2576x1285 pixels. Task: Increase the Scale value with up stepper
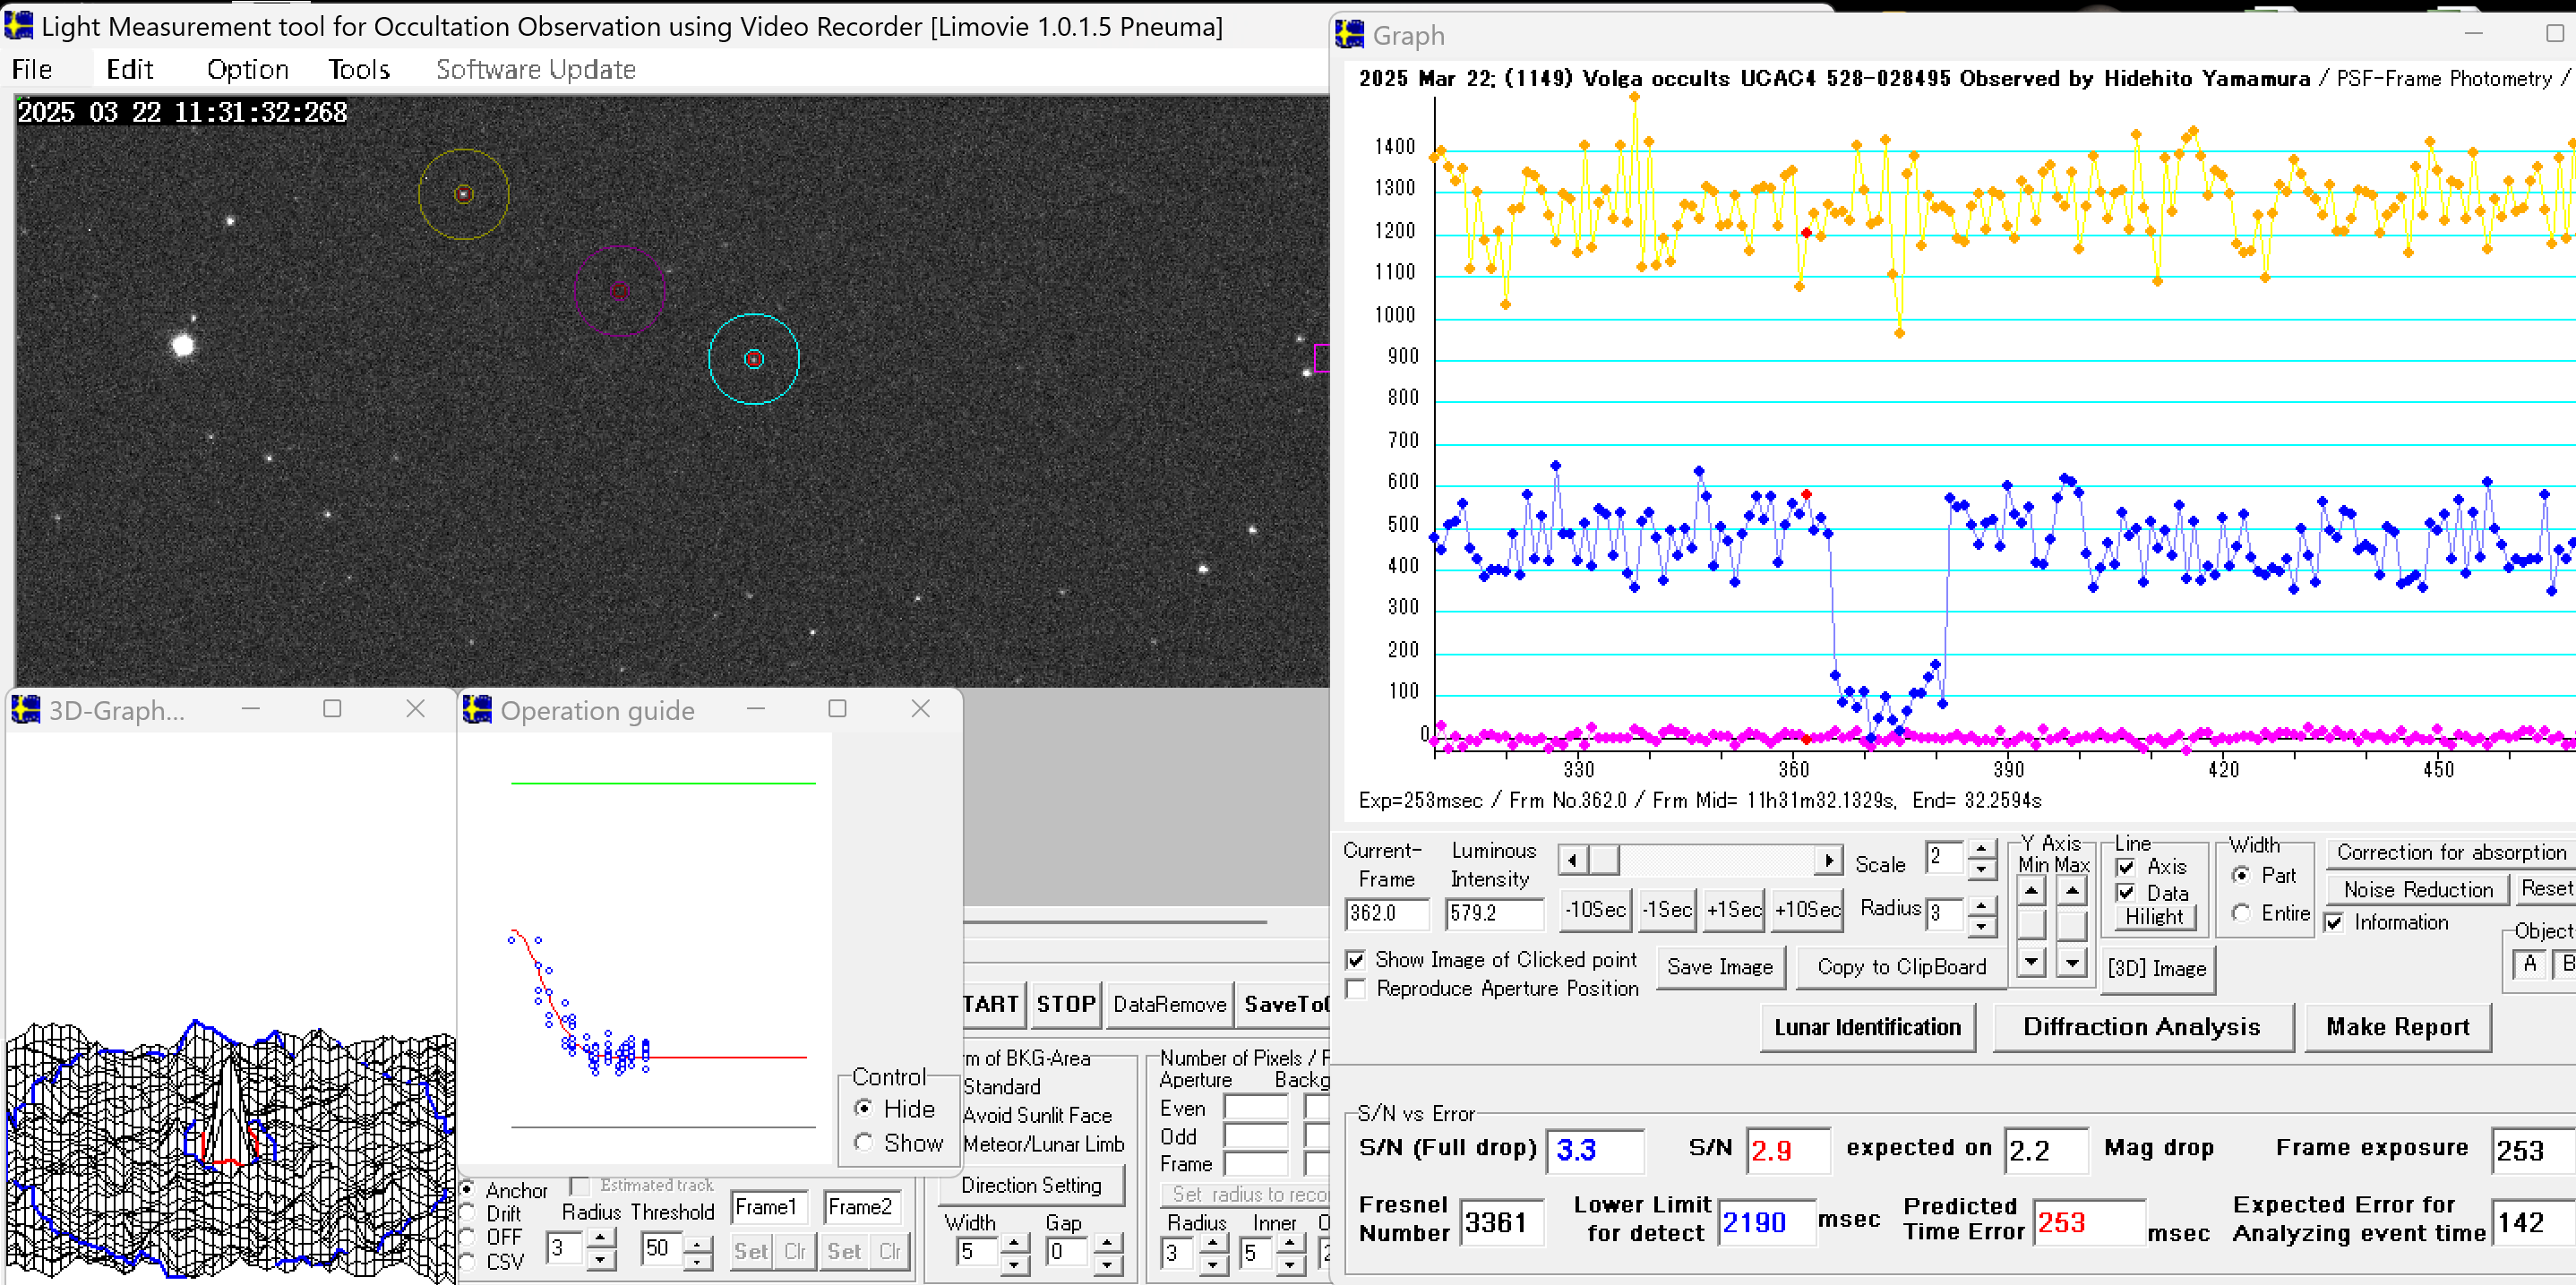(1981, 849)
